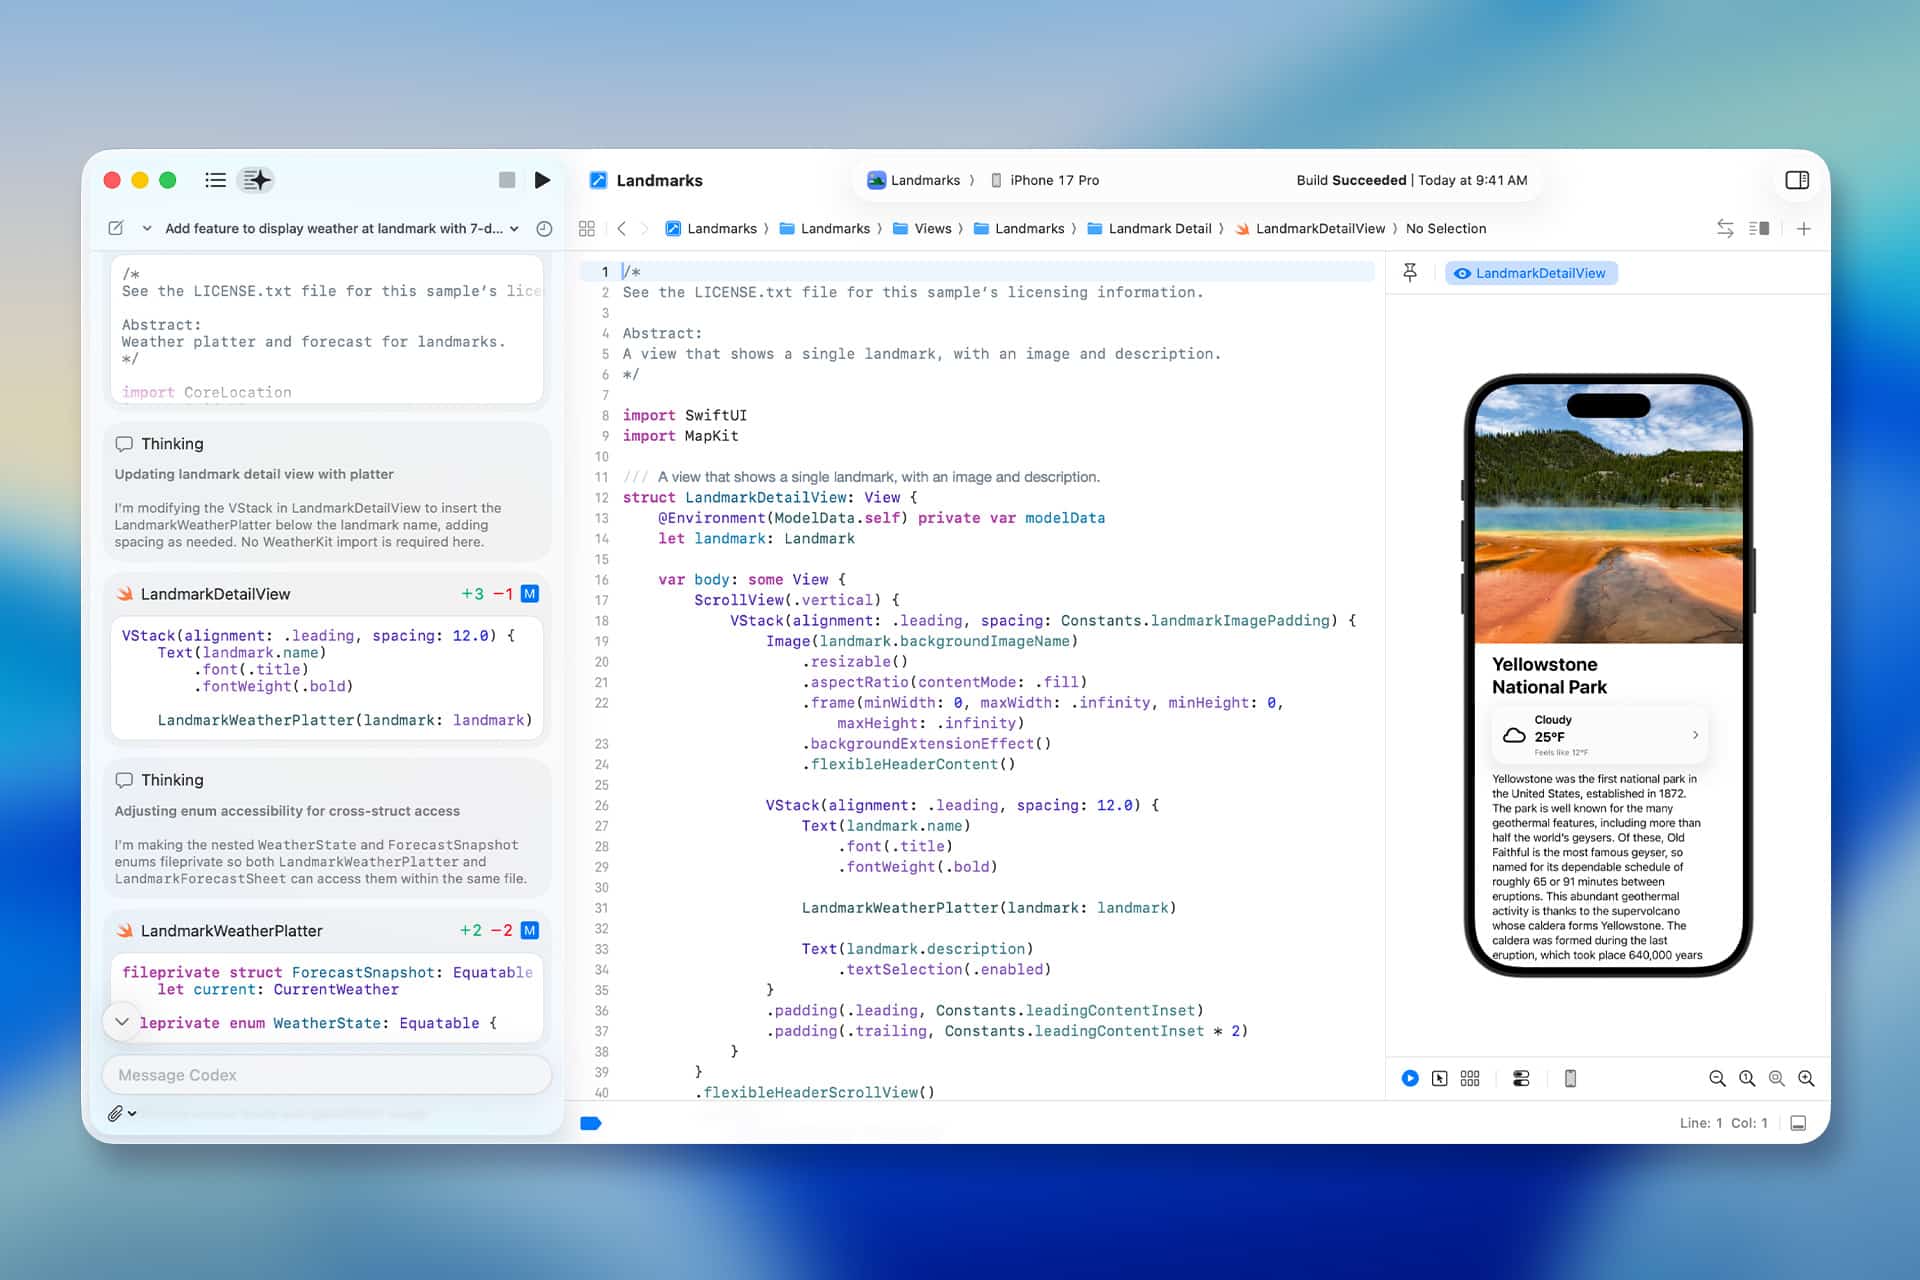Focus the Message Codex input field

coord(327,1075)
